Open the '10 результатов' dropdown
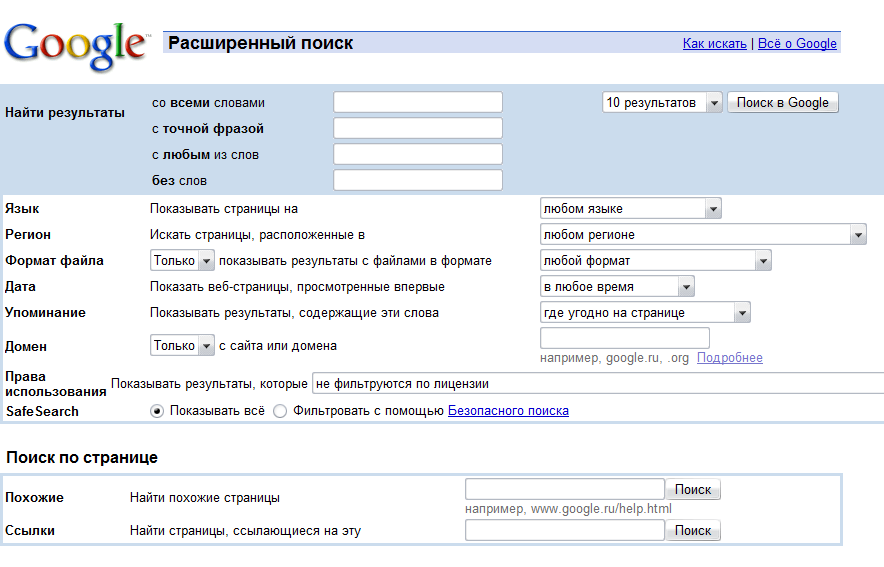Screen dimensions: 884x567 pyautogui.click(x=662, y=103)
